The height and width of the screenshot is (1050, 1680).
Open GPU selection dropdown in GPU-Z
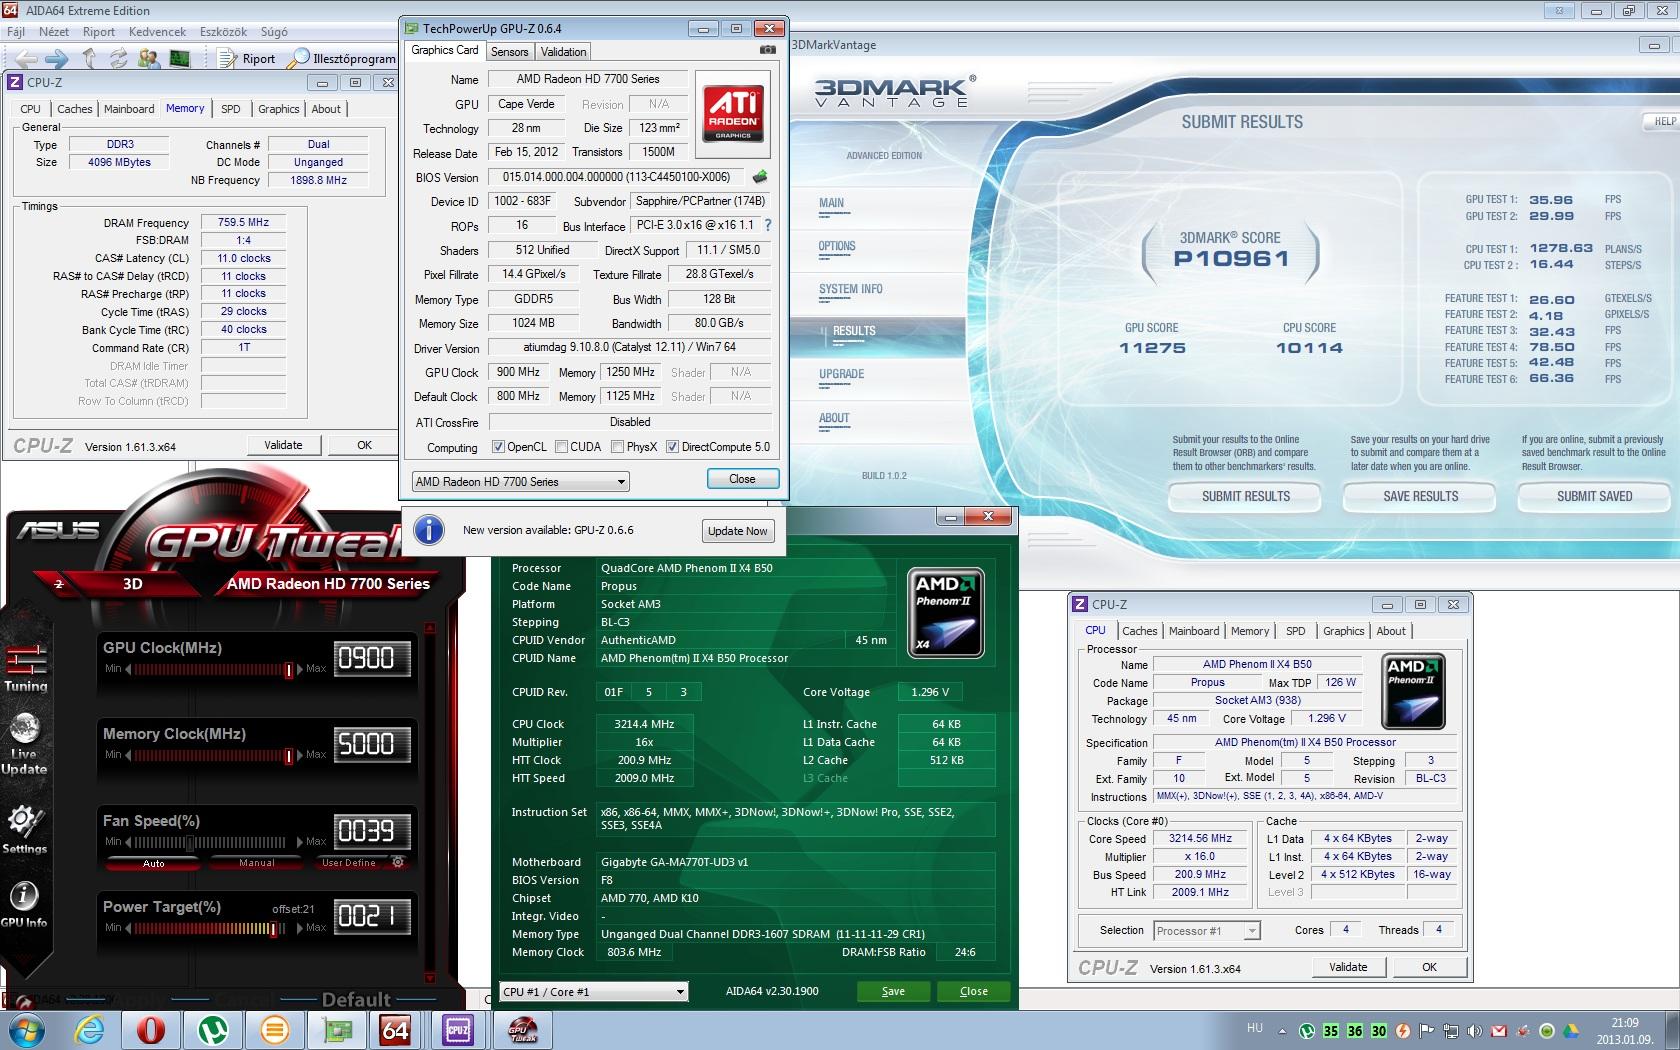521,482
